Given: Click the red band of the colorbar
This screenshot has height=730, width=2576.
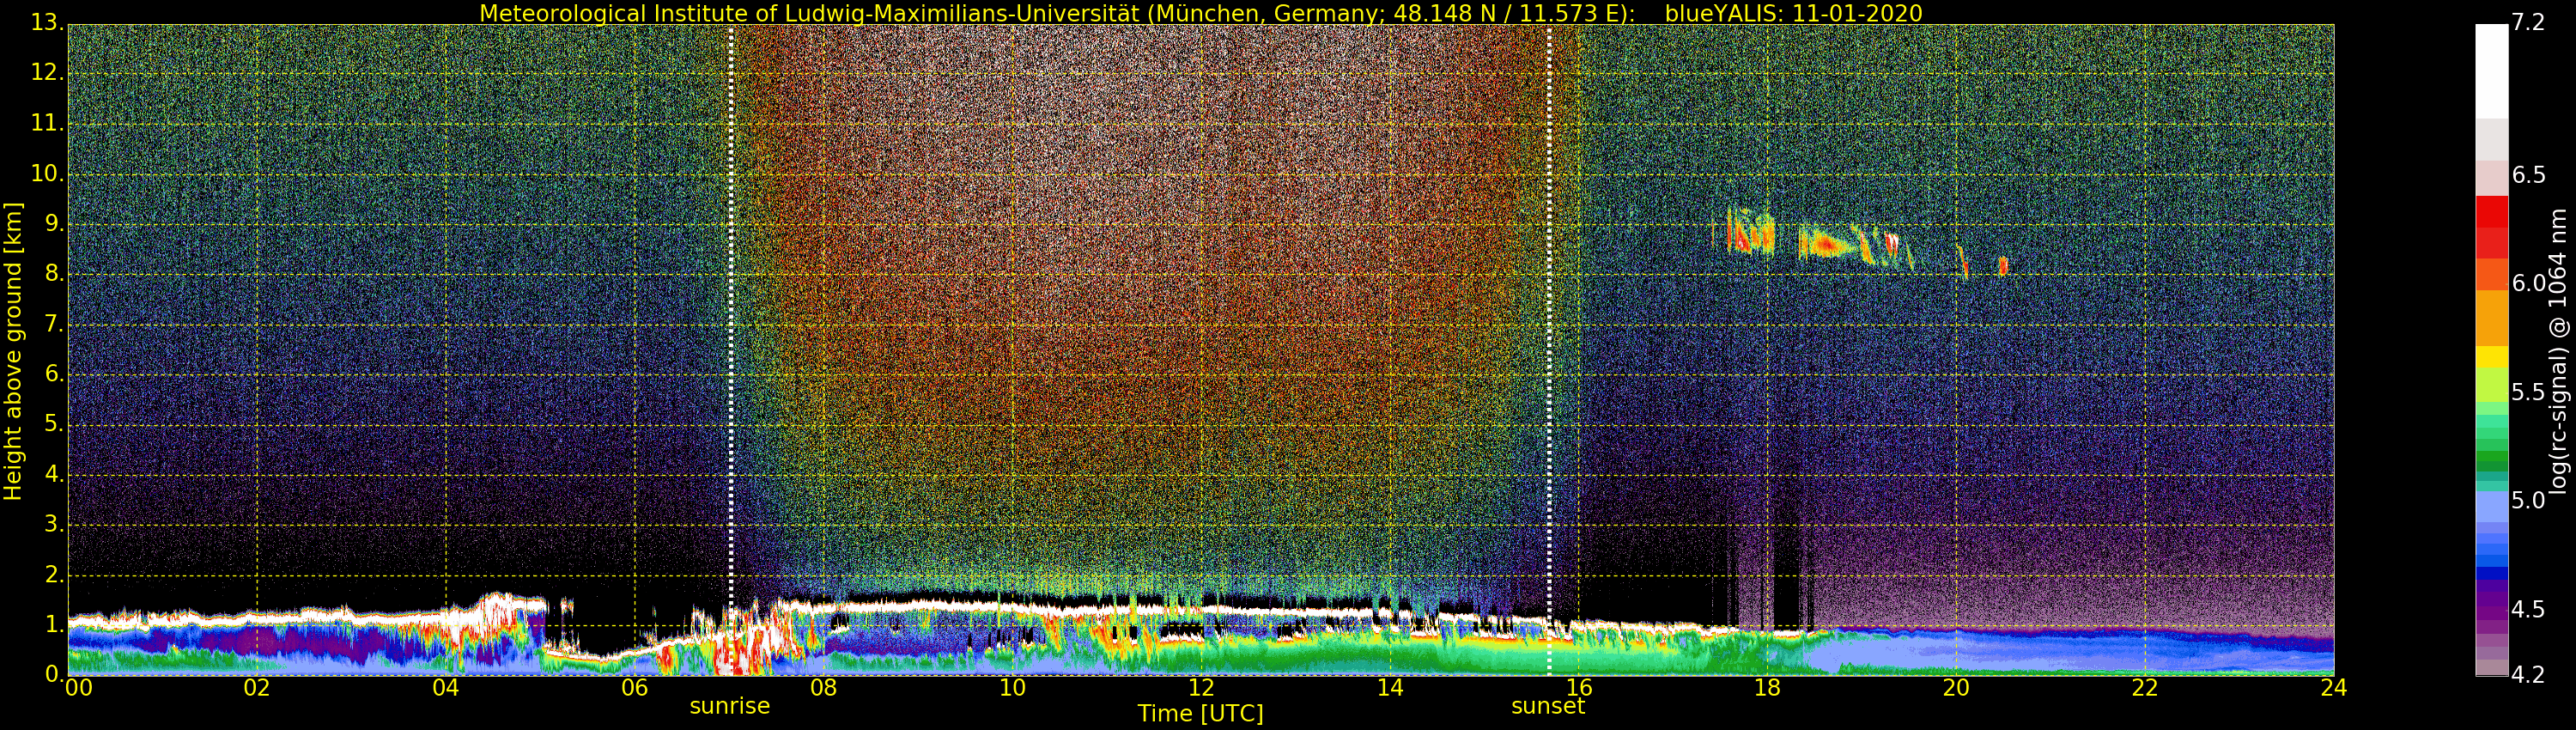Looking at the screenshot, I should [2491, 228].
